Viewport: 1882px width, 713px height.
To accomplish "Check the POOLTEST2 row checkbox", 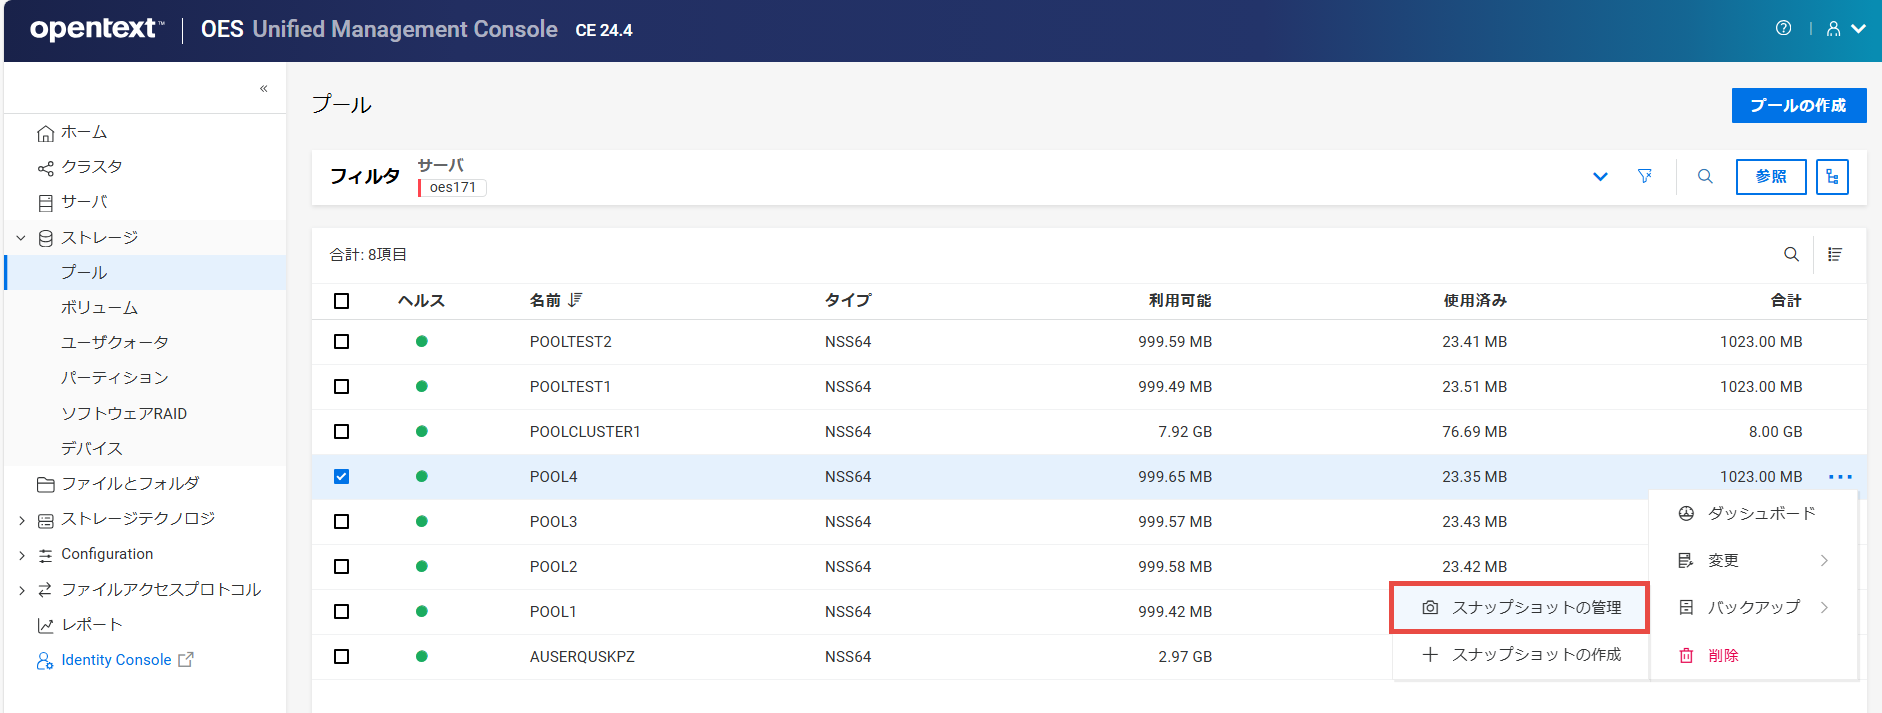I will point(342,342).
